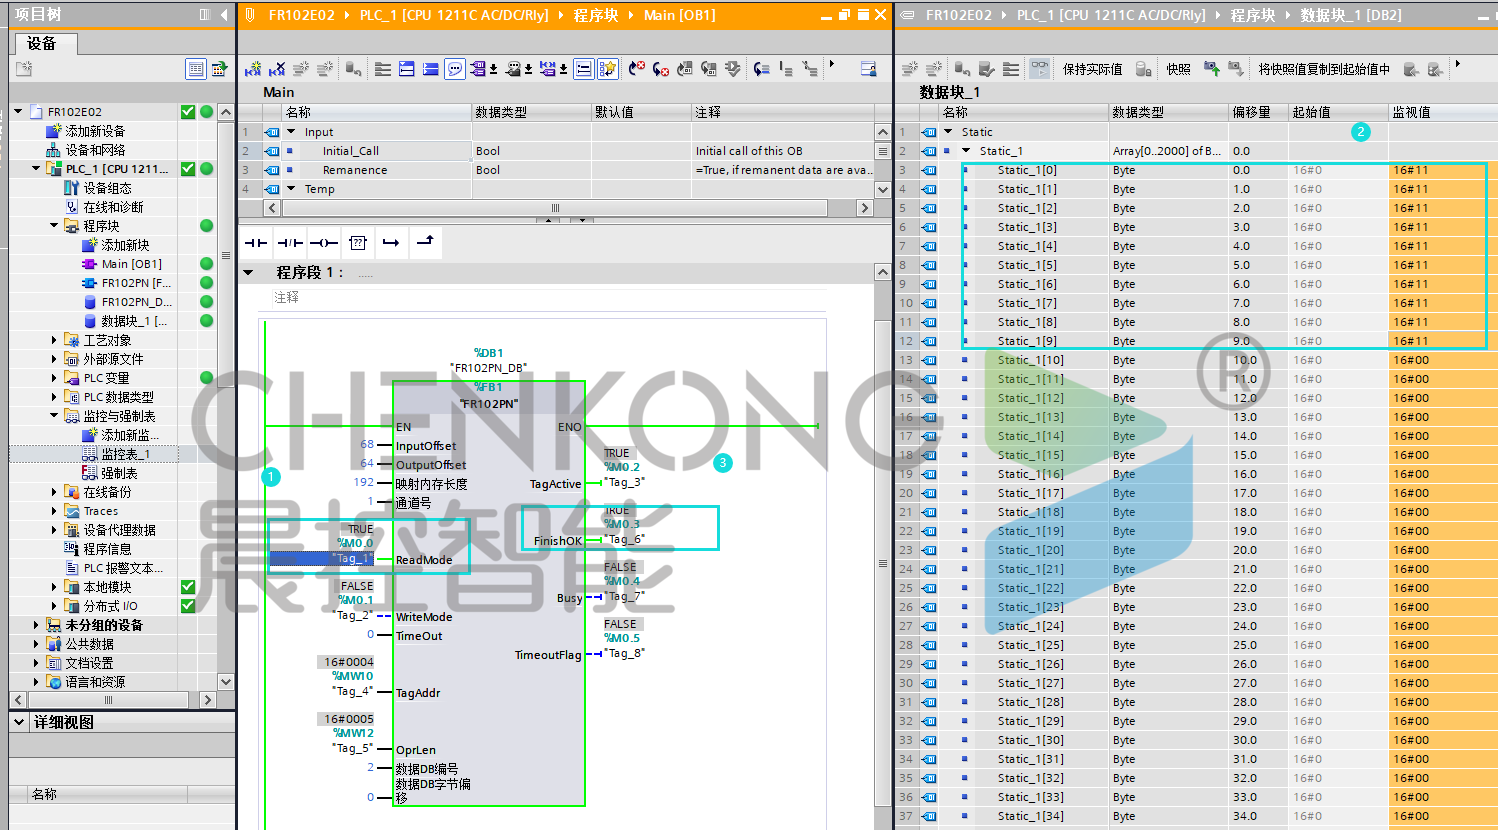
Task: Click the snapshot camera icon with green arrow
Action: click(x=1211, y=69)
